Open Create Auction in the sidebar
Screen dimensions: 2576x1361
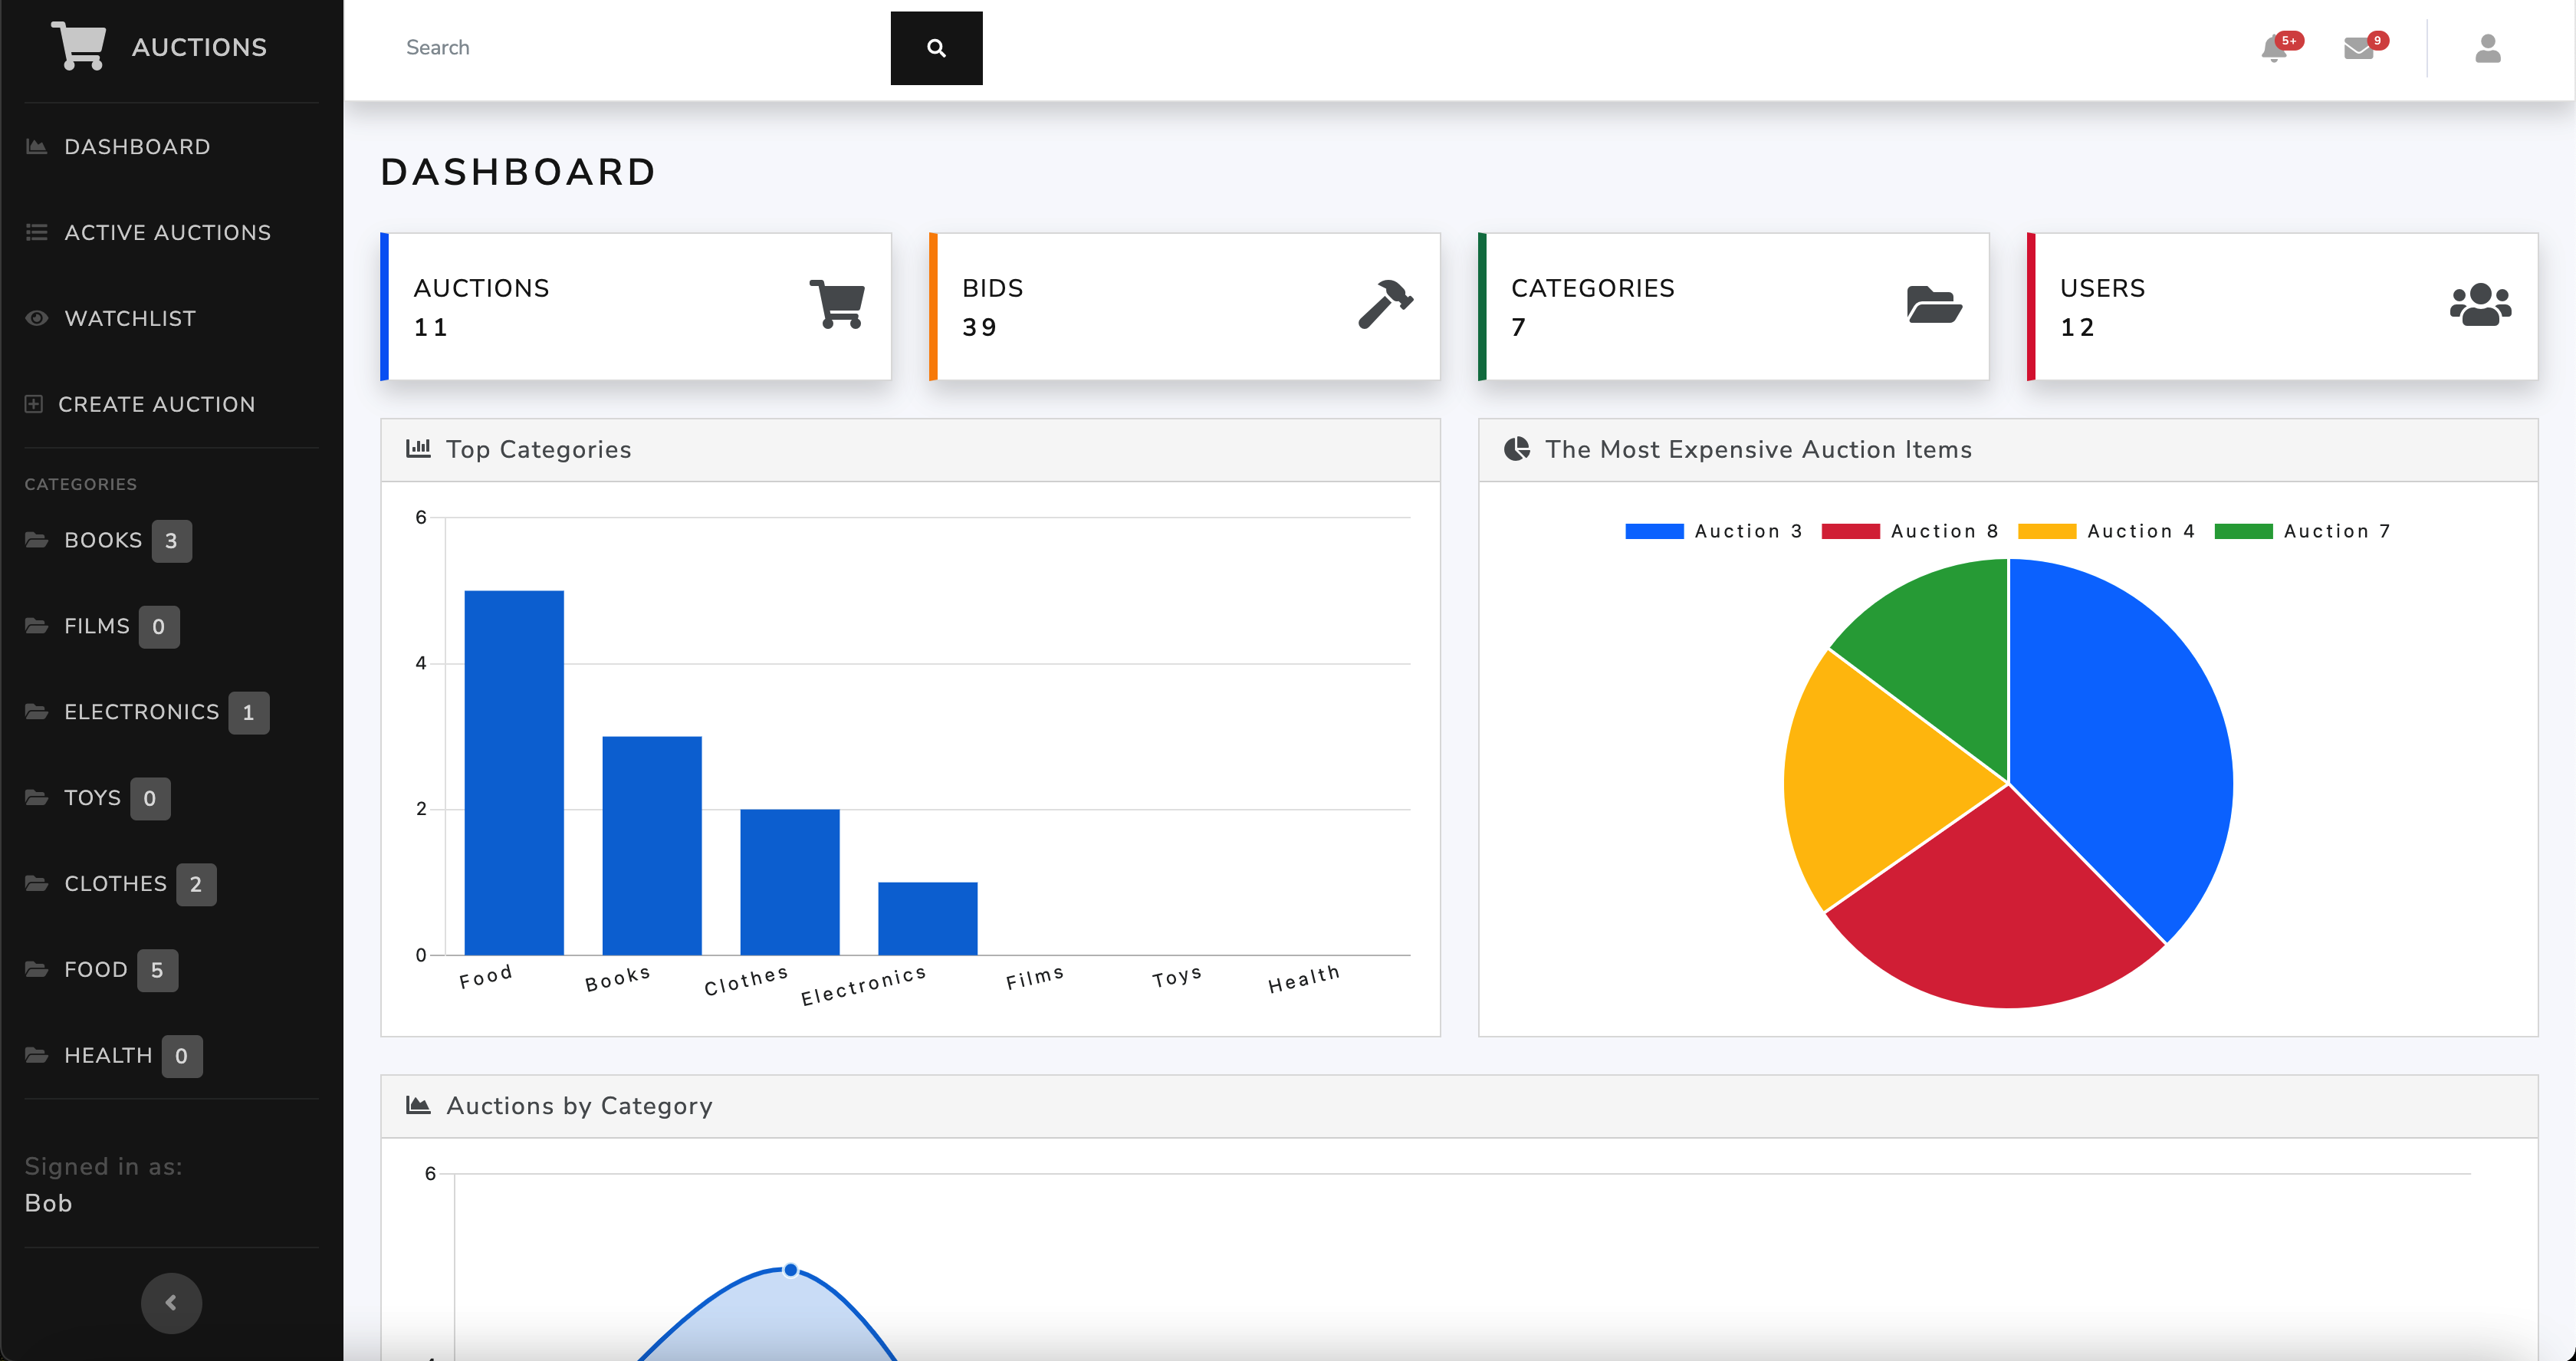(x=140, y=404)
